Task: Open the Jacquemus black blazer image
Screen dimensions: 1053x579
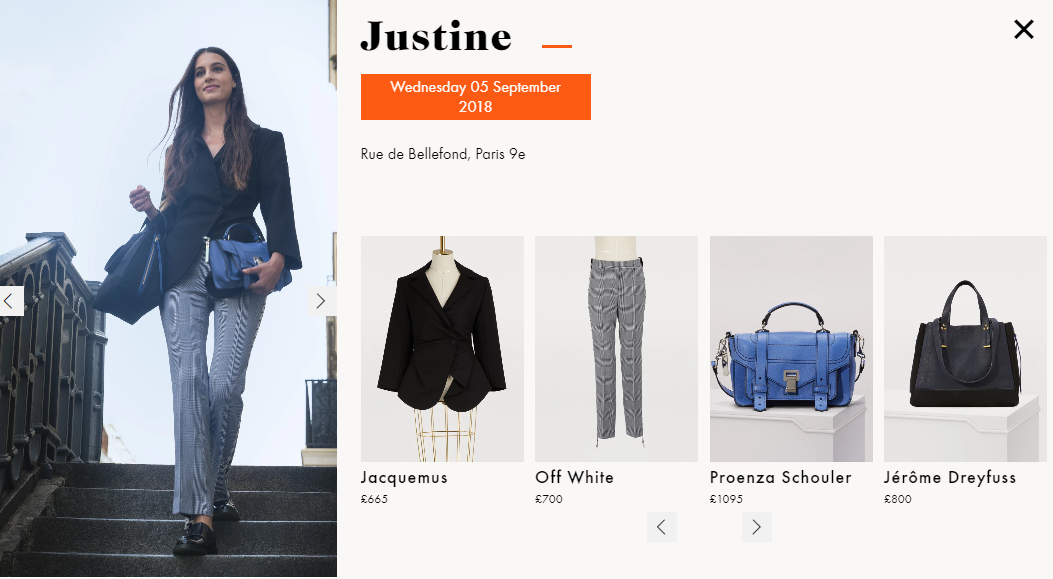Action: [x=442, y=349]
